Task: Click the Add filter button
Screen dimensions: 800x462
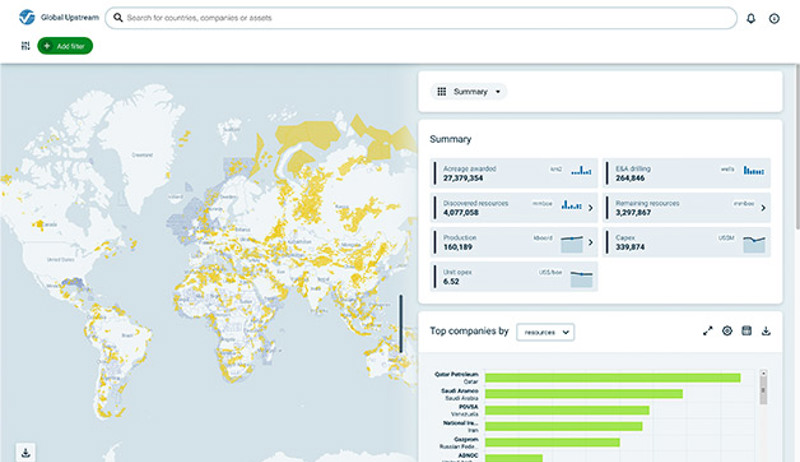Action: pos(65,46)
